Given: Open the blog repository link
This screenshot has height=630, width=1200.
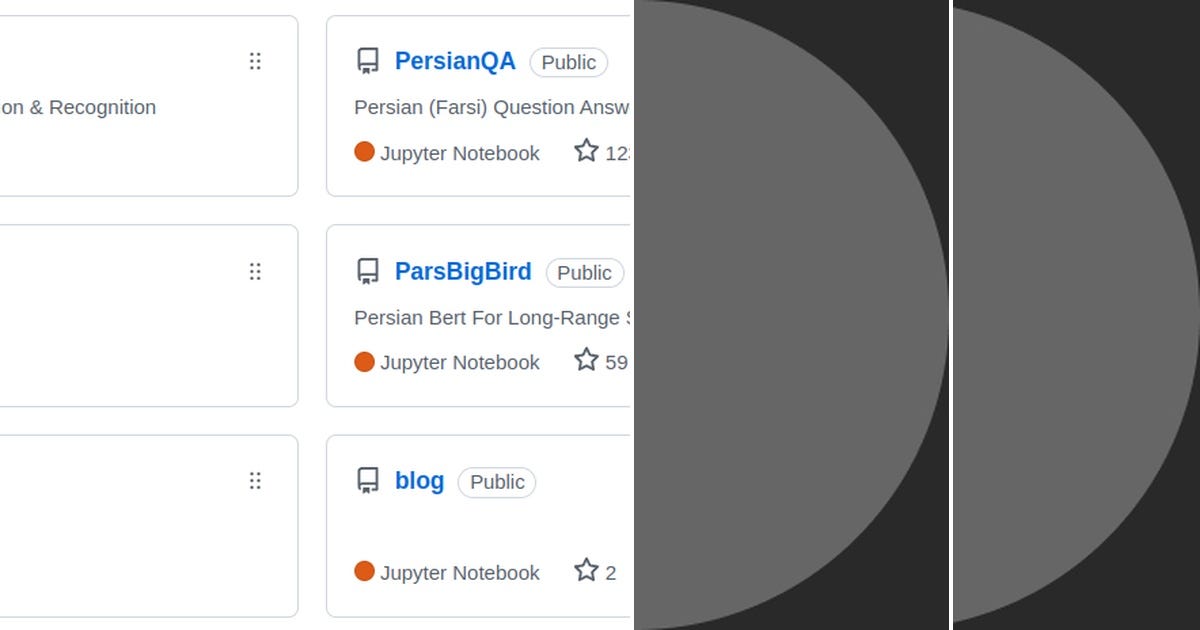Looking at the screenshot, I should 419,481.
